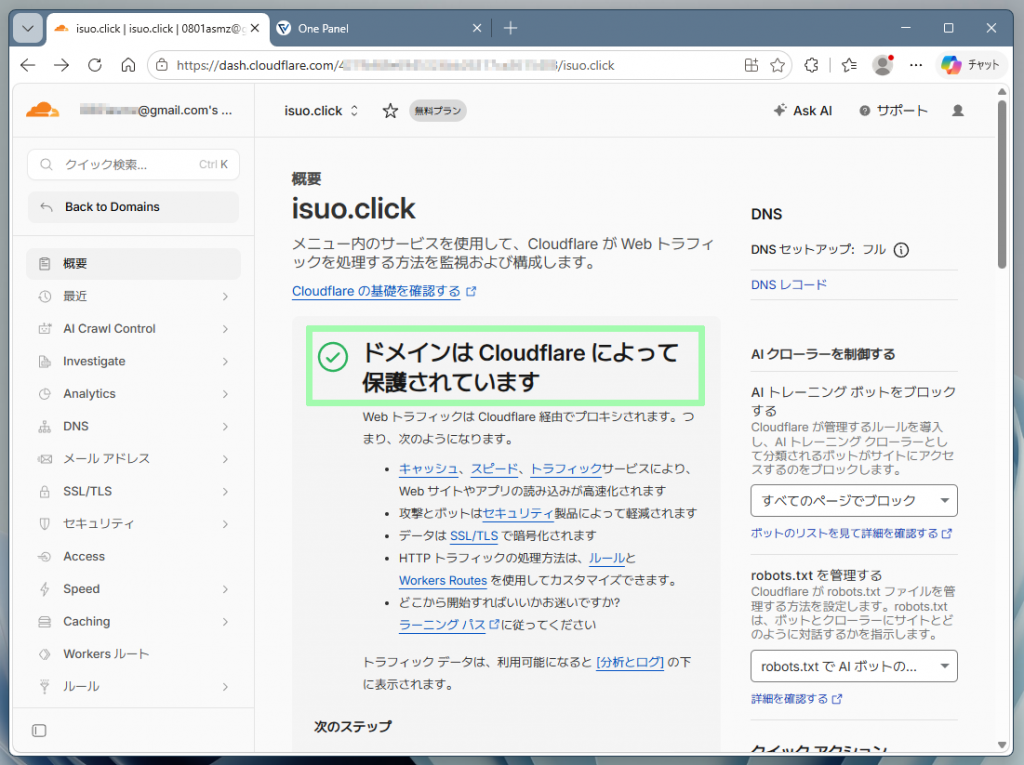Open Copilot チャット button
Image resolution: width=1024 pixels, height=765 pixels.
(x=970, y=65)
